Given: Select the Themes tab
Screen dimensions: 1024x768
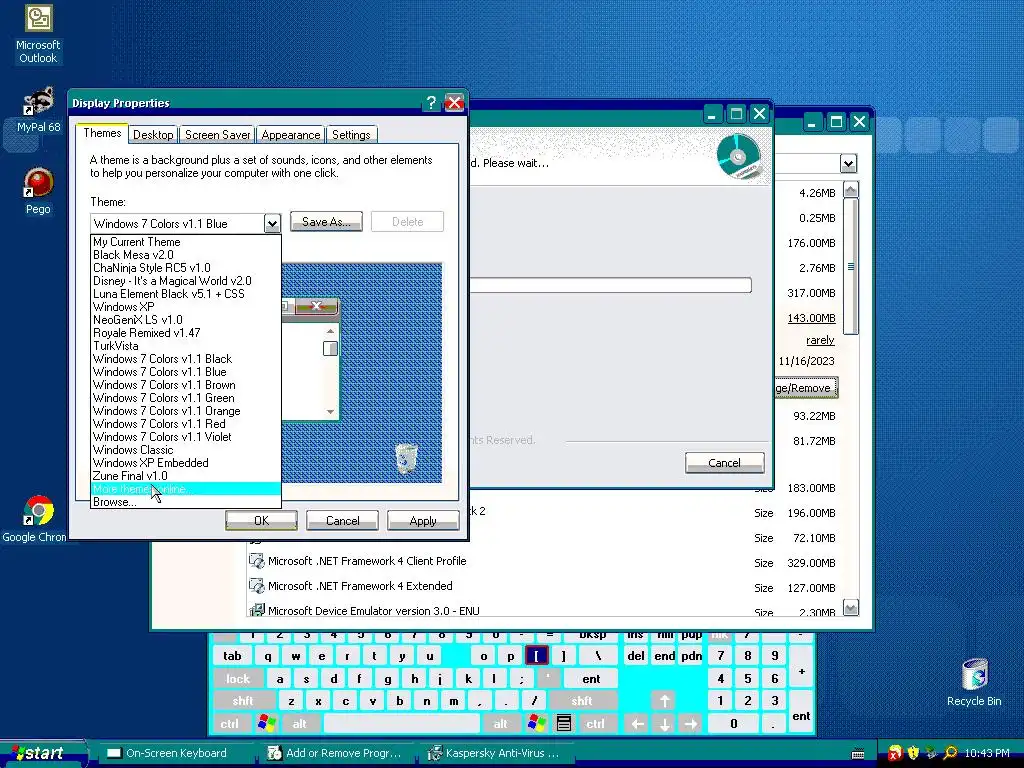Looking at the screenshot, I should pos(102,133).
